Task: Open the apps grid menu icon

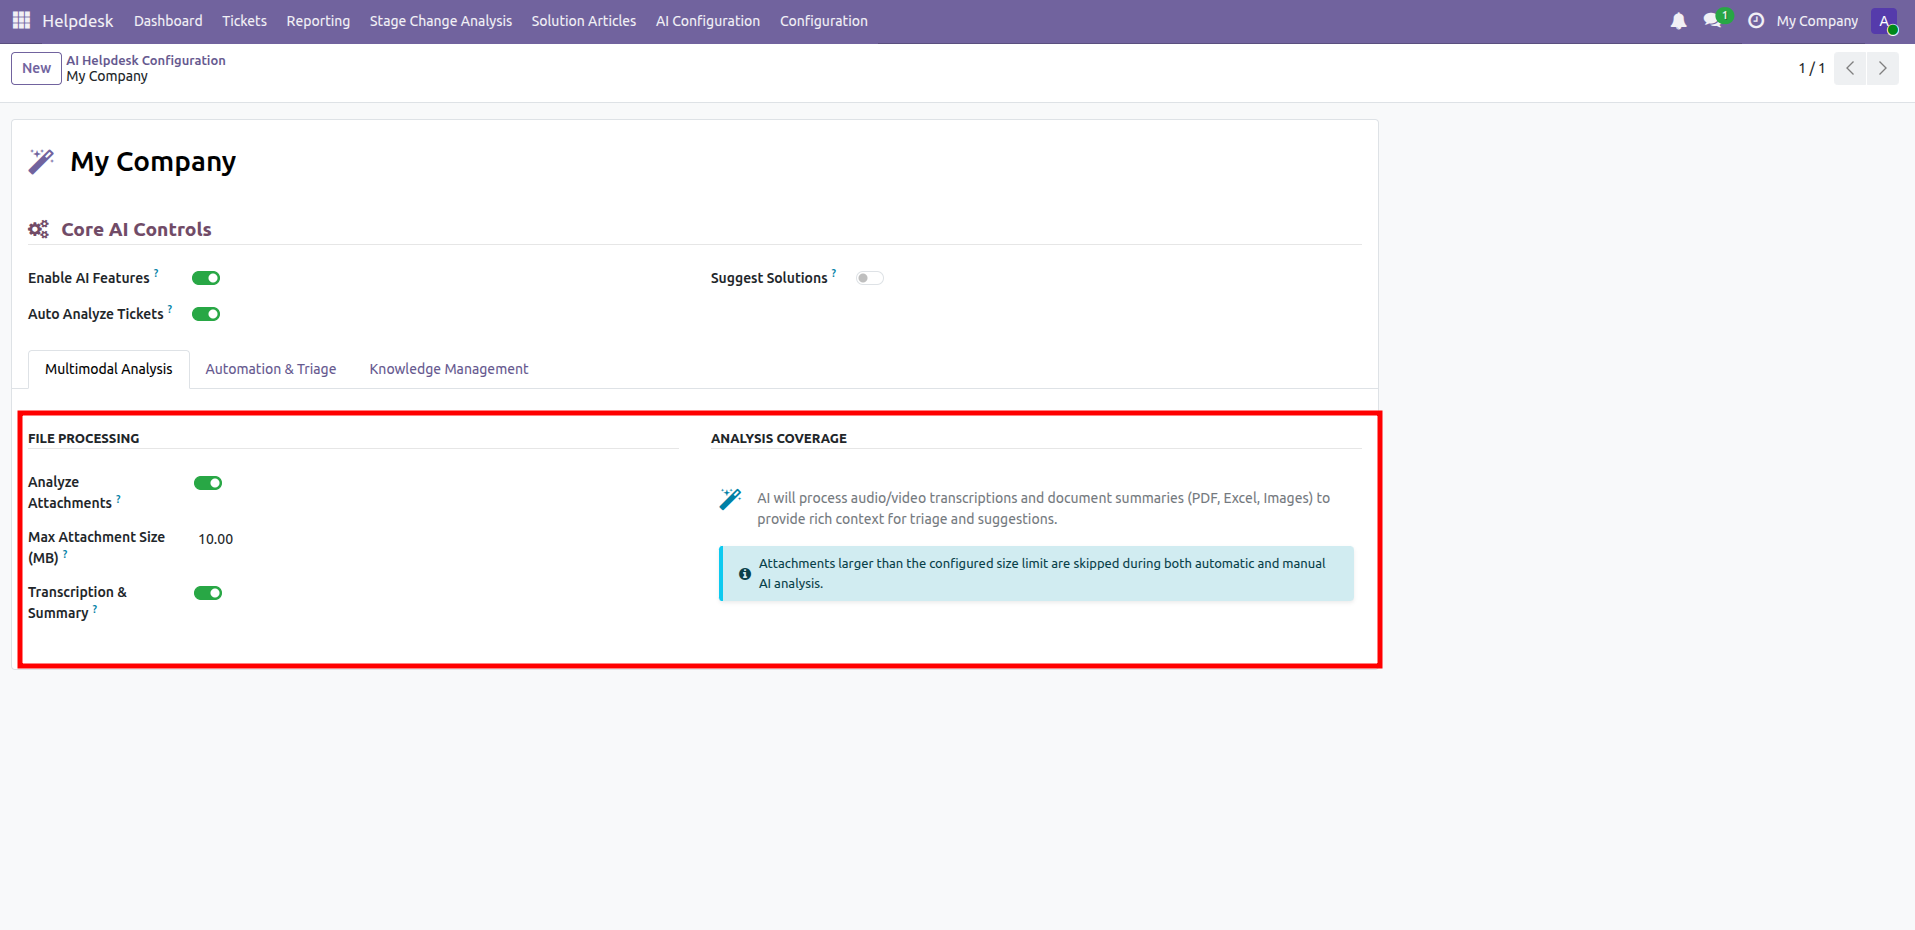Action: (x=21, y=20)
